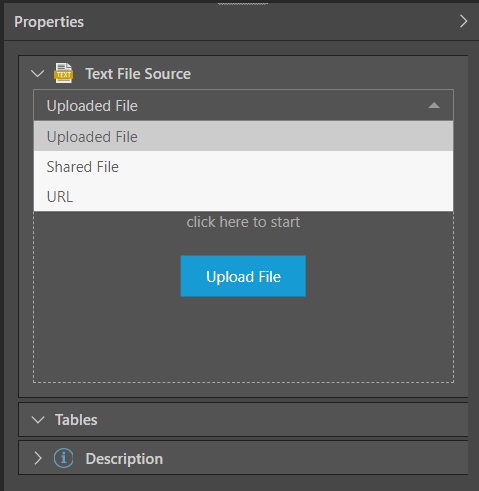This screenshot has height=491, width=479.
Task: Click the Upload File button
Action: [x=243, y=276]
